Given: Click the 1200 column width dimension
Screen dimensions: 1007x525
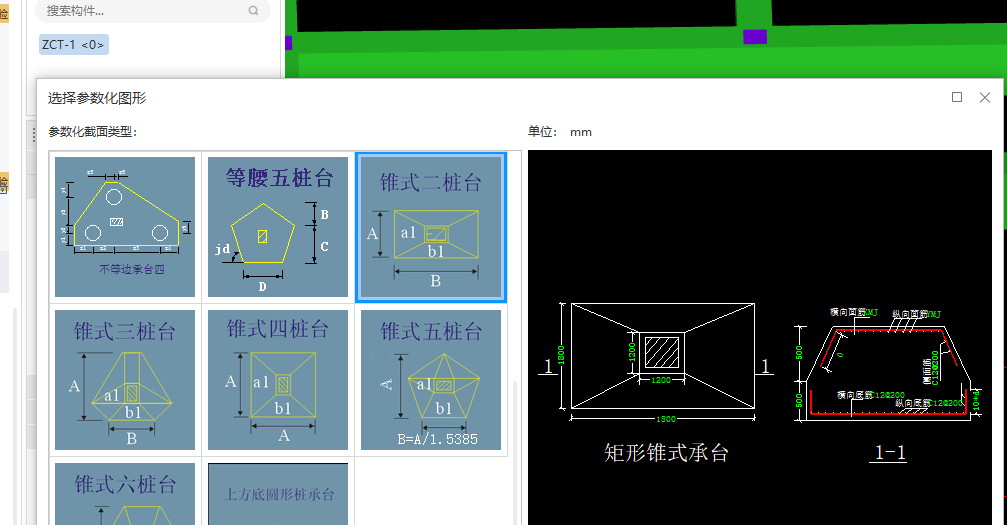Looking at the screenshot, I should click(661, 380).
